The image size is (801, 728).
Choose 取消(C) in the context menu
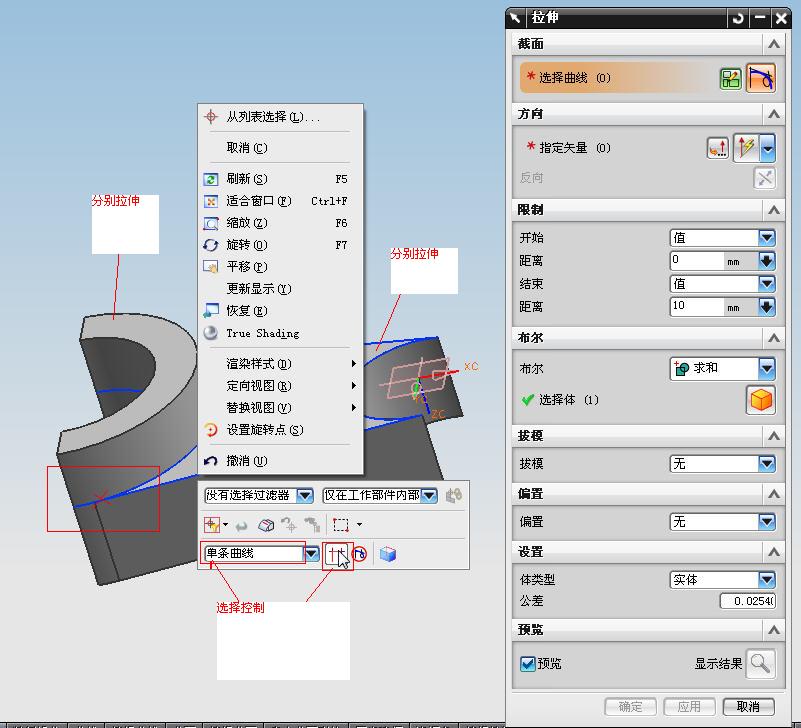click(280, 148)
